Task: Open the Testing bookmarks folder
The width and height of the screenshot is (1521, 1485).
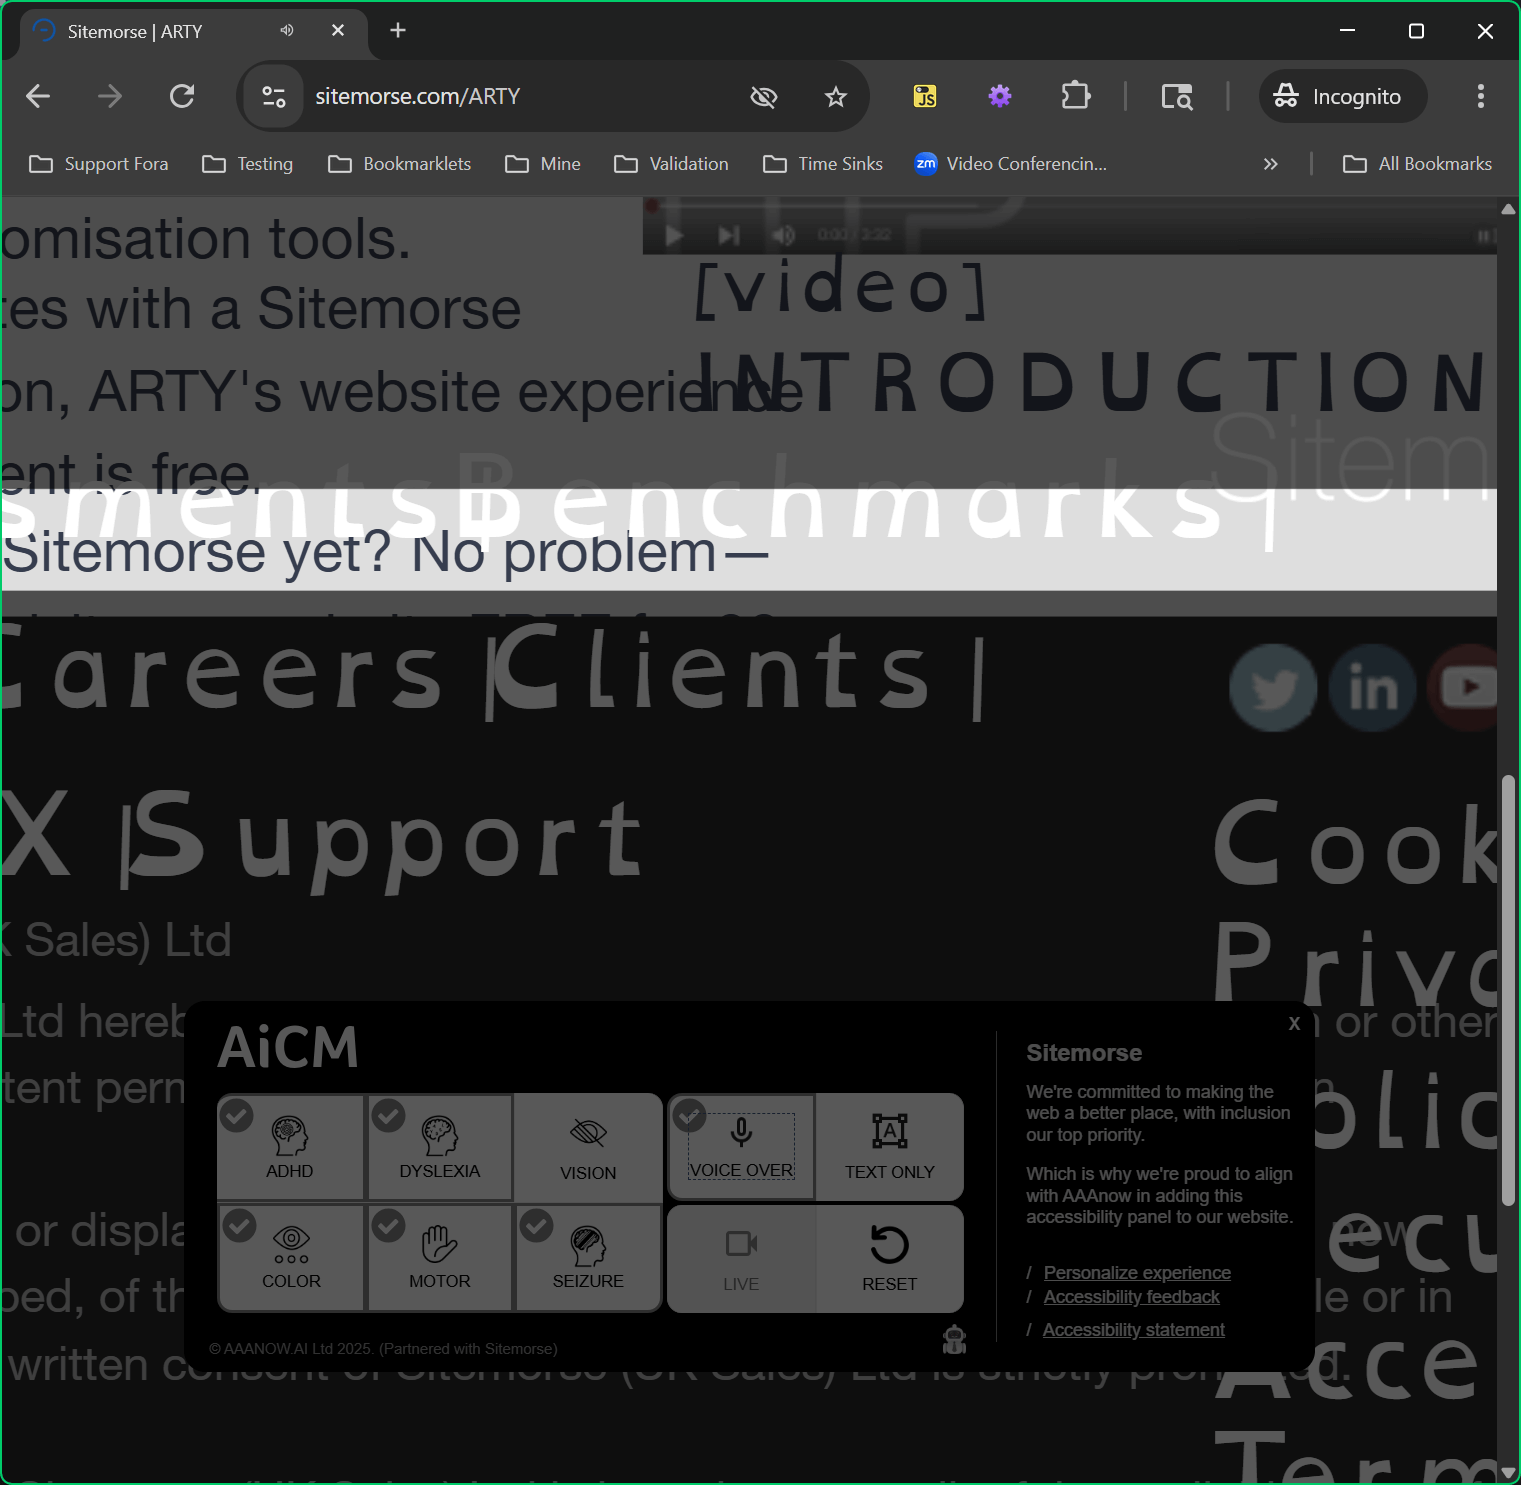Action: click(x=247, y=164)
